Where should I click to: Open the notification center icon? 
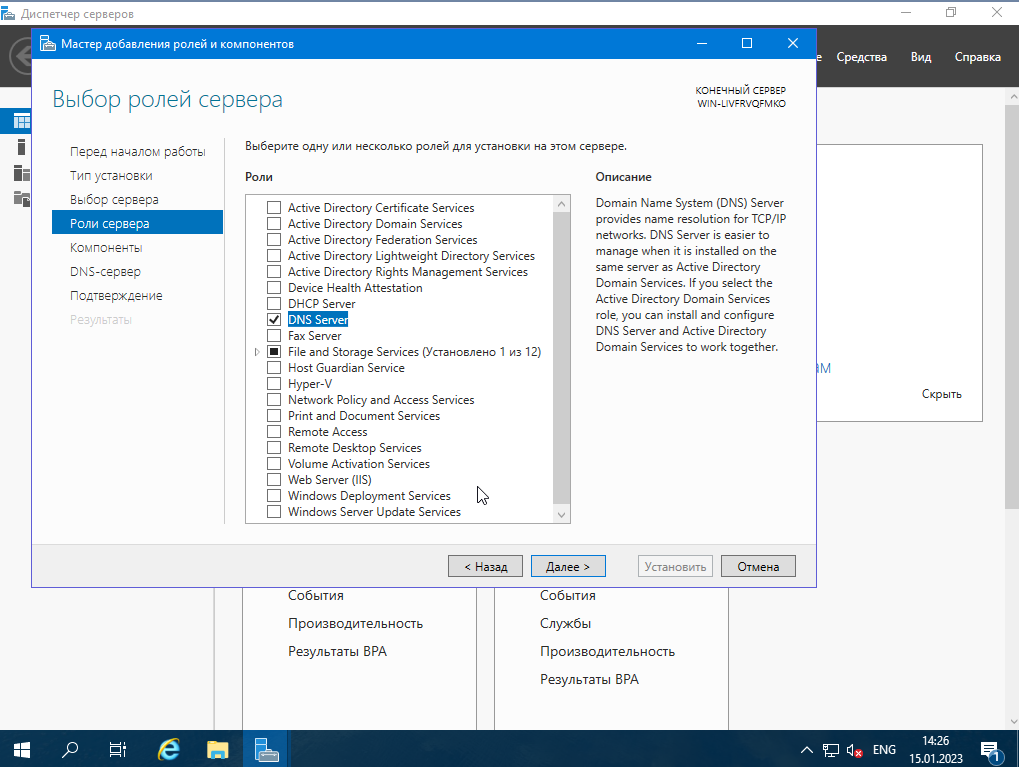(x=990, y=751)
